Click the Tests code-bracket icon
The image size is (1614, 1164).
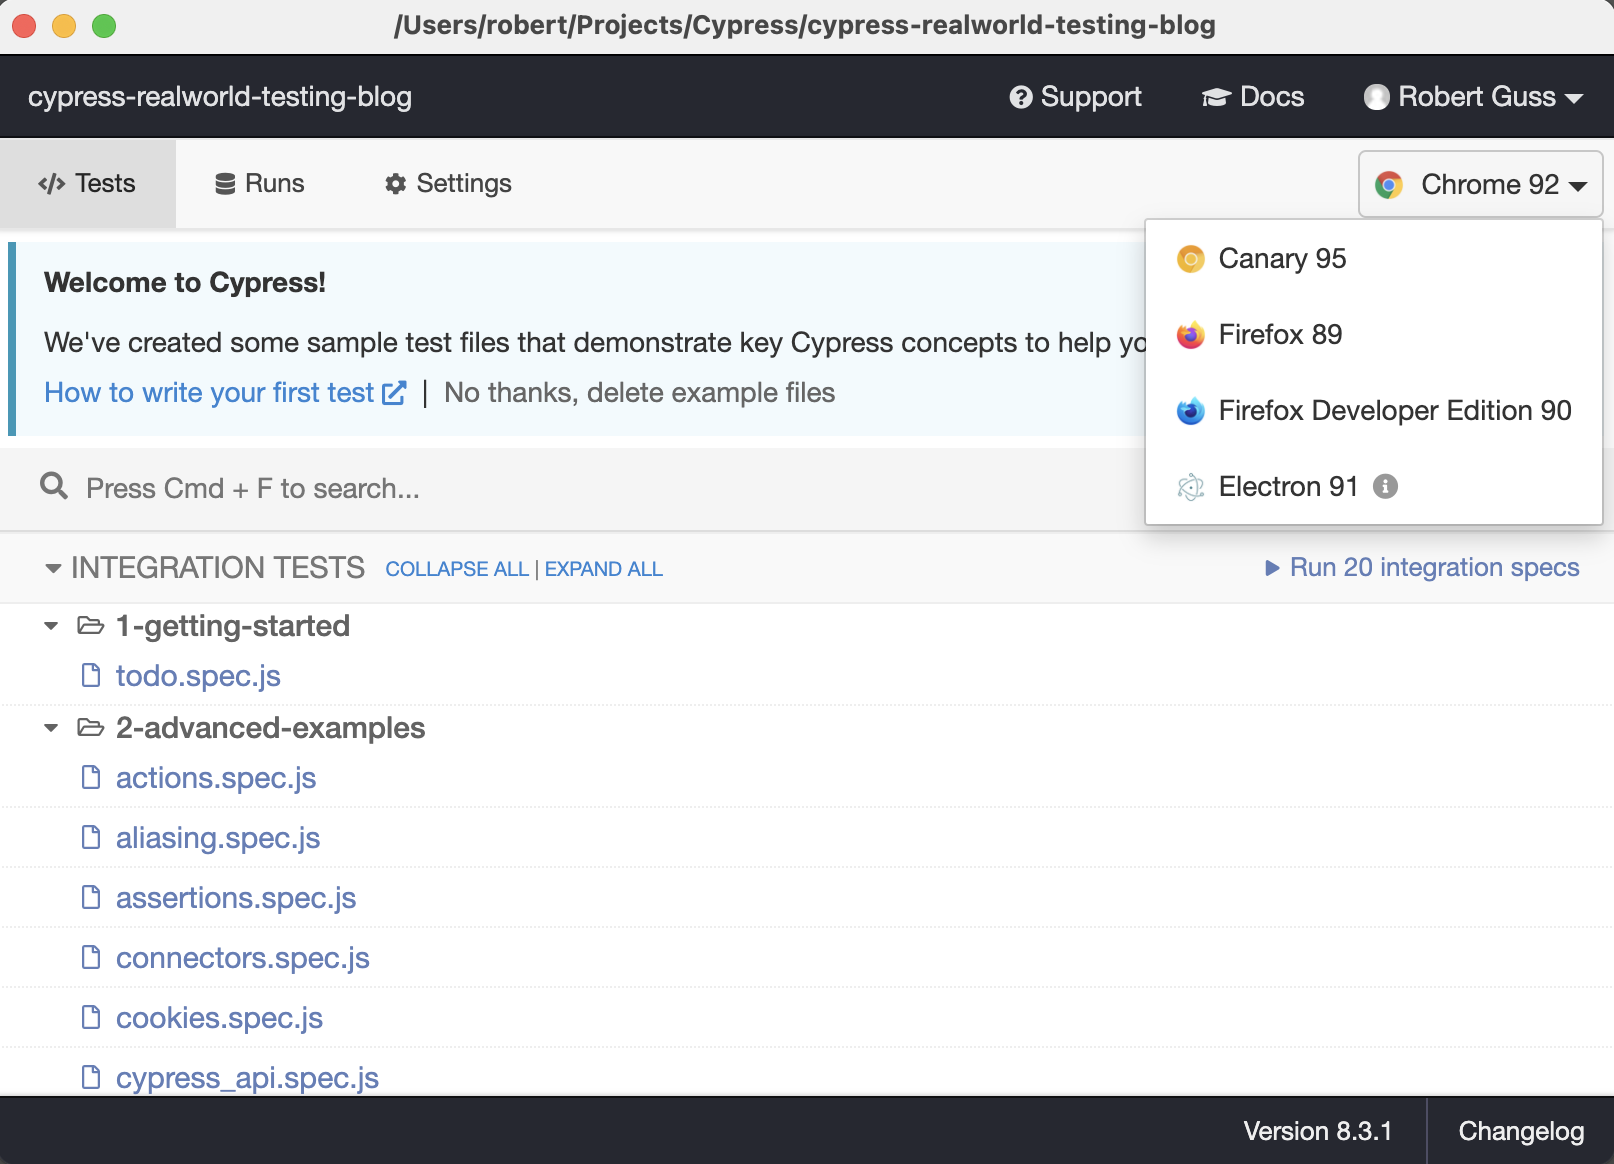pos(52,184)
